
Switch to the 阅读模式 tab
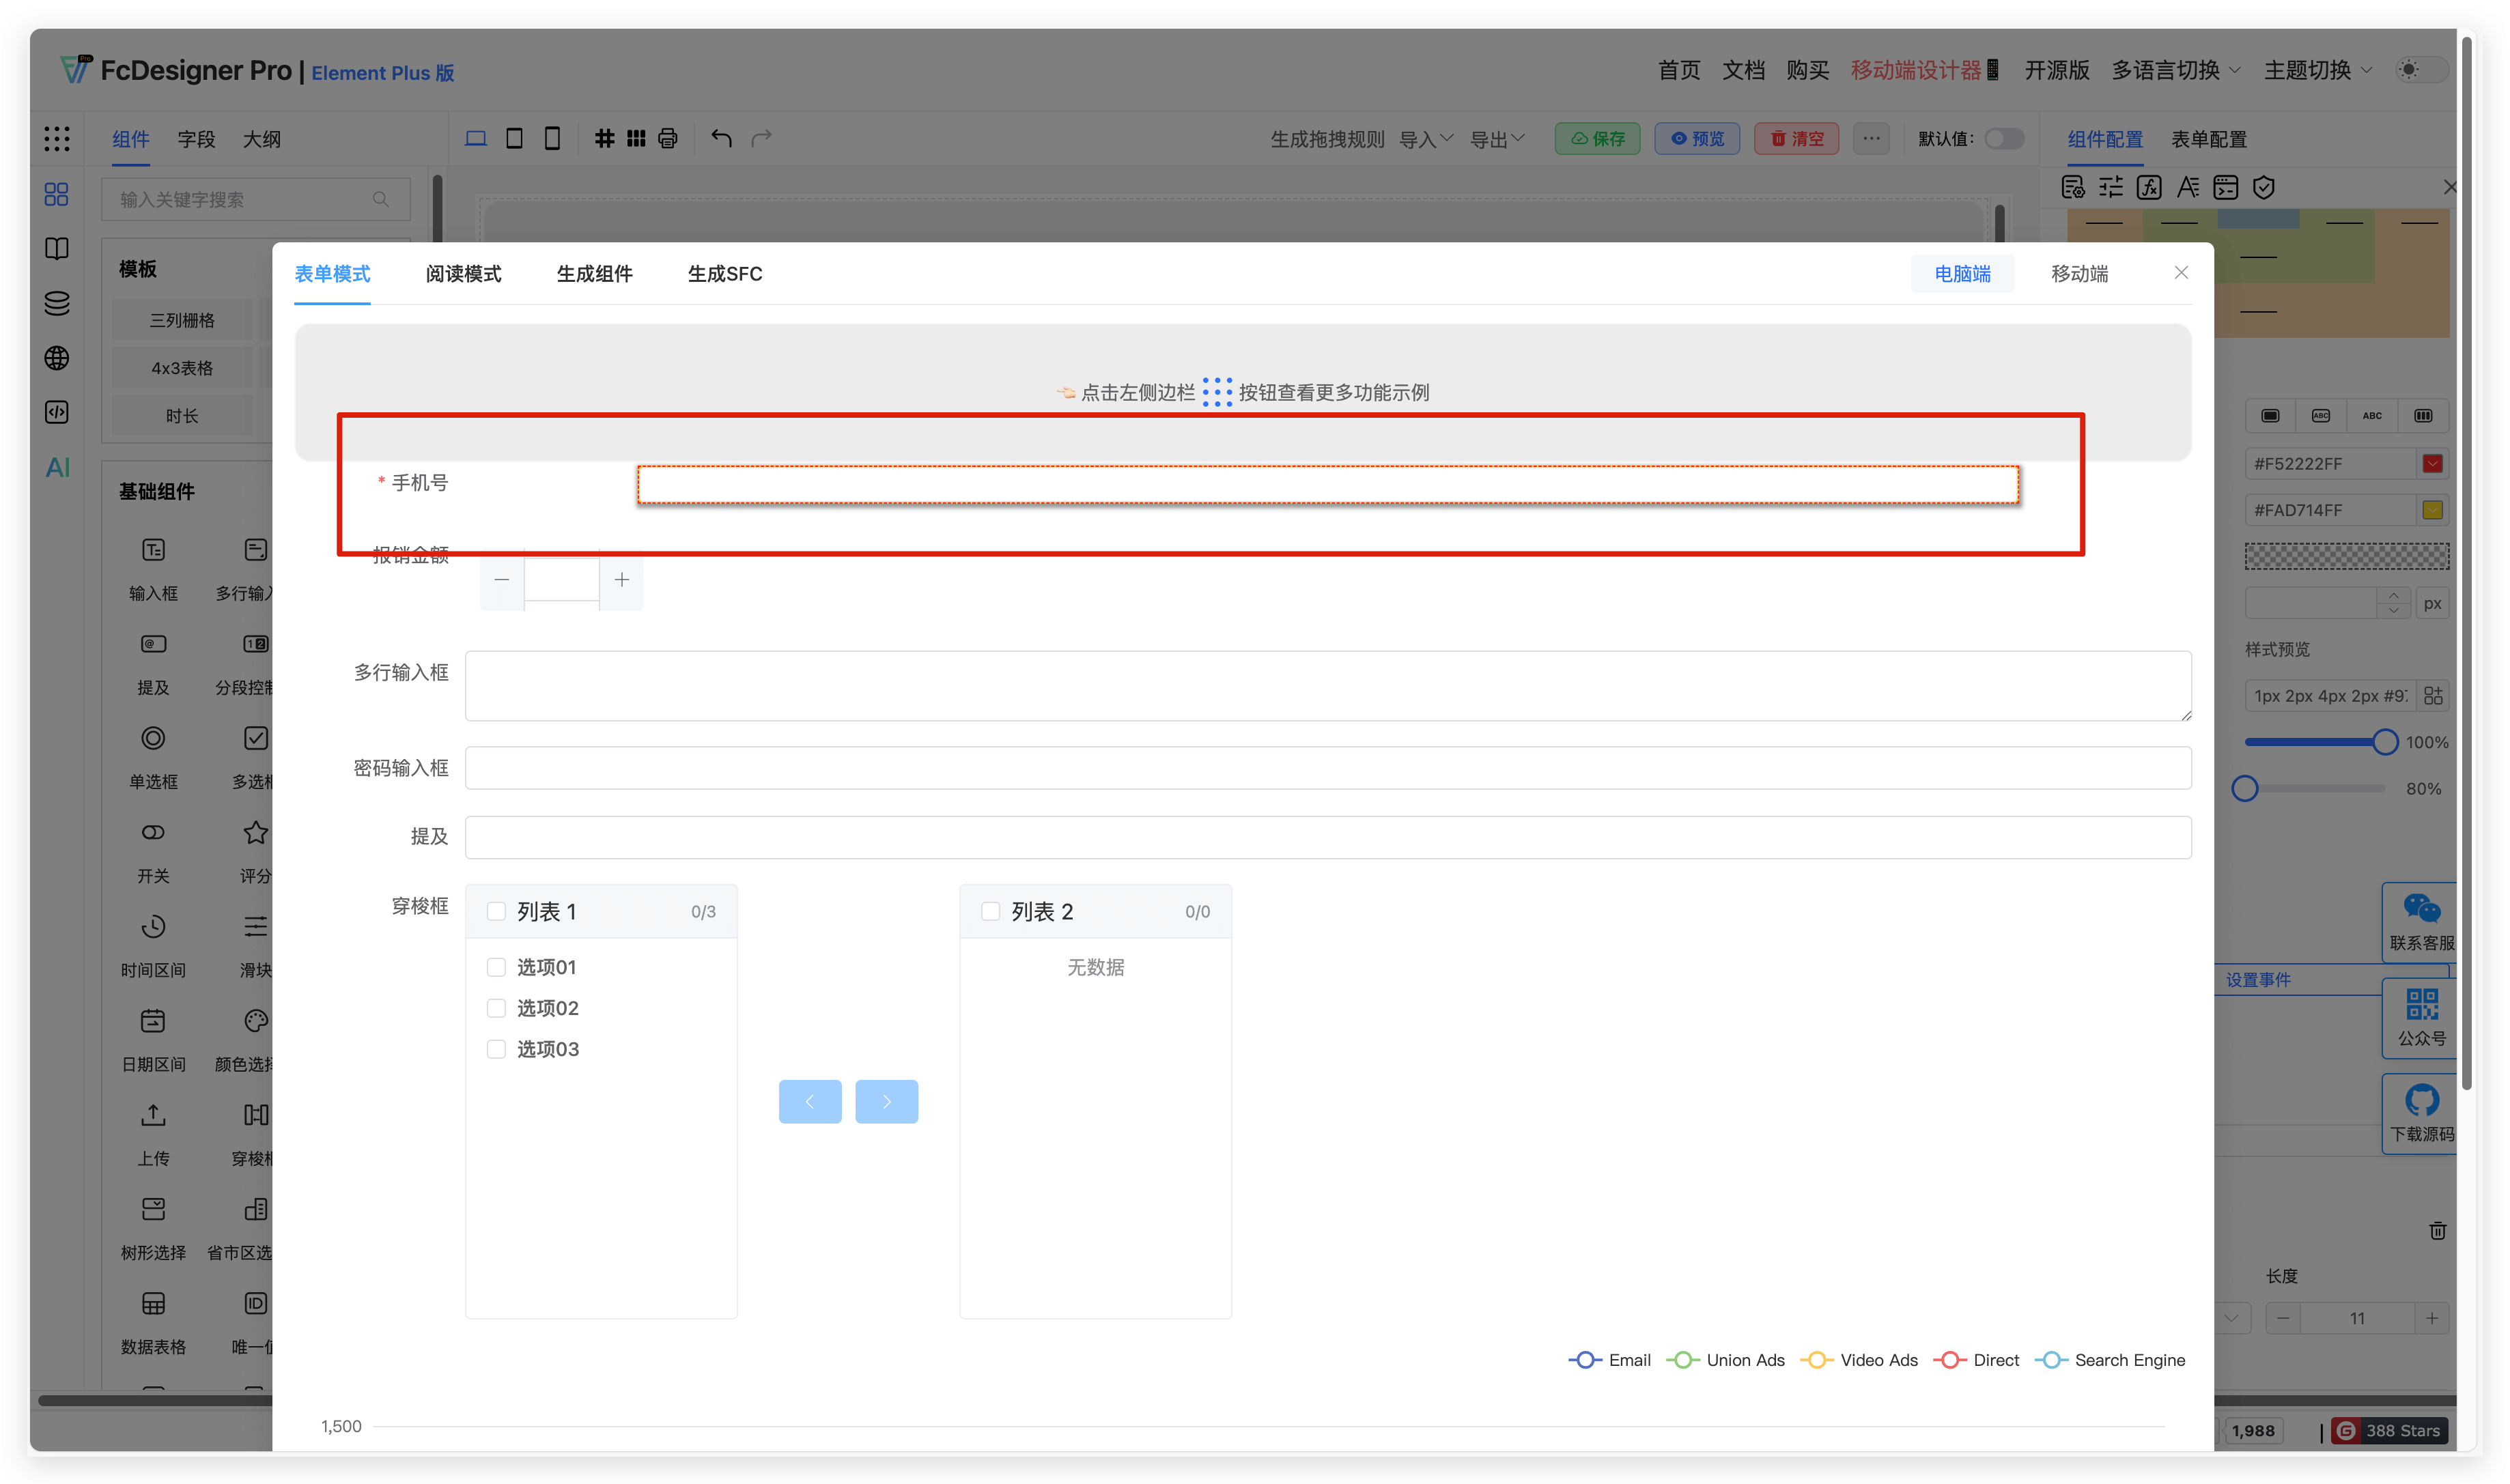pos(463,274)
